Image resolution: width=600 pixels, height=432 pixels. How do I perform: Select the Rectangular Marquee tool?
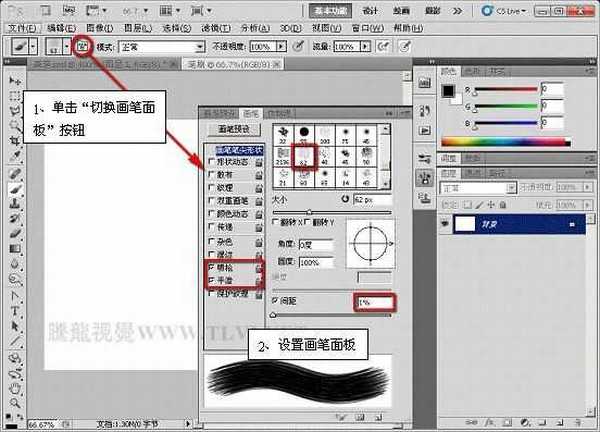tap(15, 97)
